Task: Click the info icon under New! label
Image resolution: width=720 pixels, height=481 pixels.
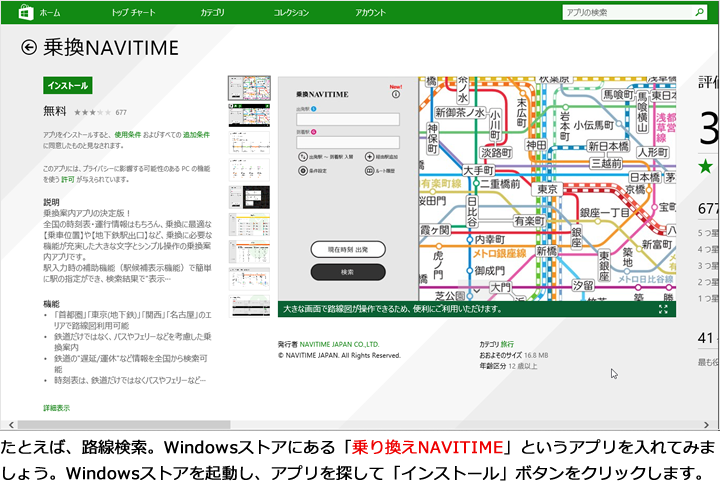Action: click(395, 94)
